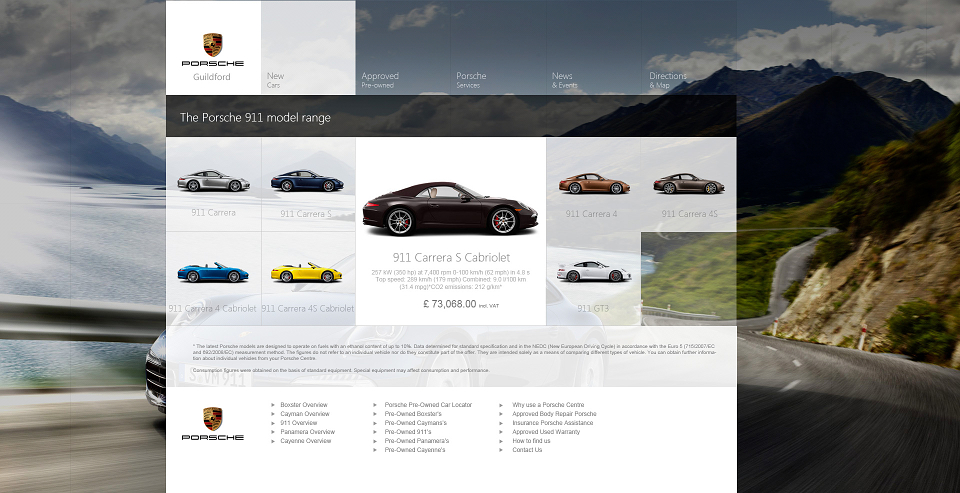Image resolution: width=960 pixels, height=493 pixels.
Task: Open the Contact Us footer link
Action: click(x=527, y=450)
